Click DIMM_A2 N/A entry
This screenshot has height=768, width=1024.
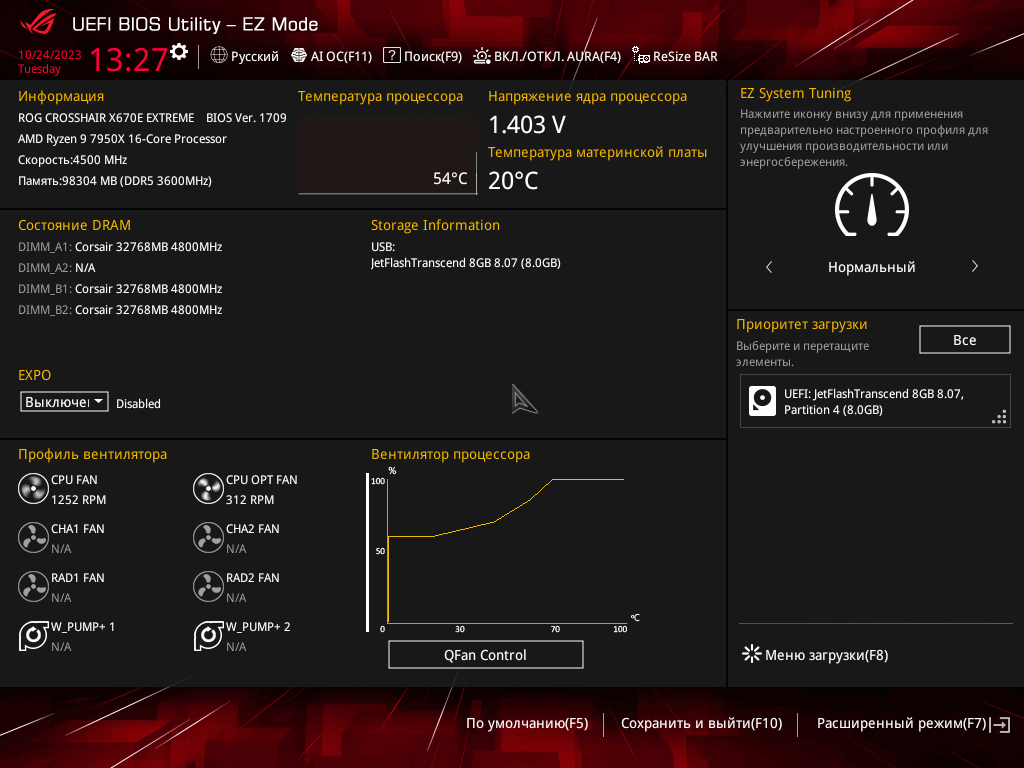(57, 268)
